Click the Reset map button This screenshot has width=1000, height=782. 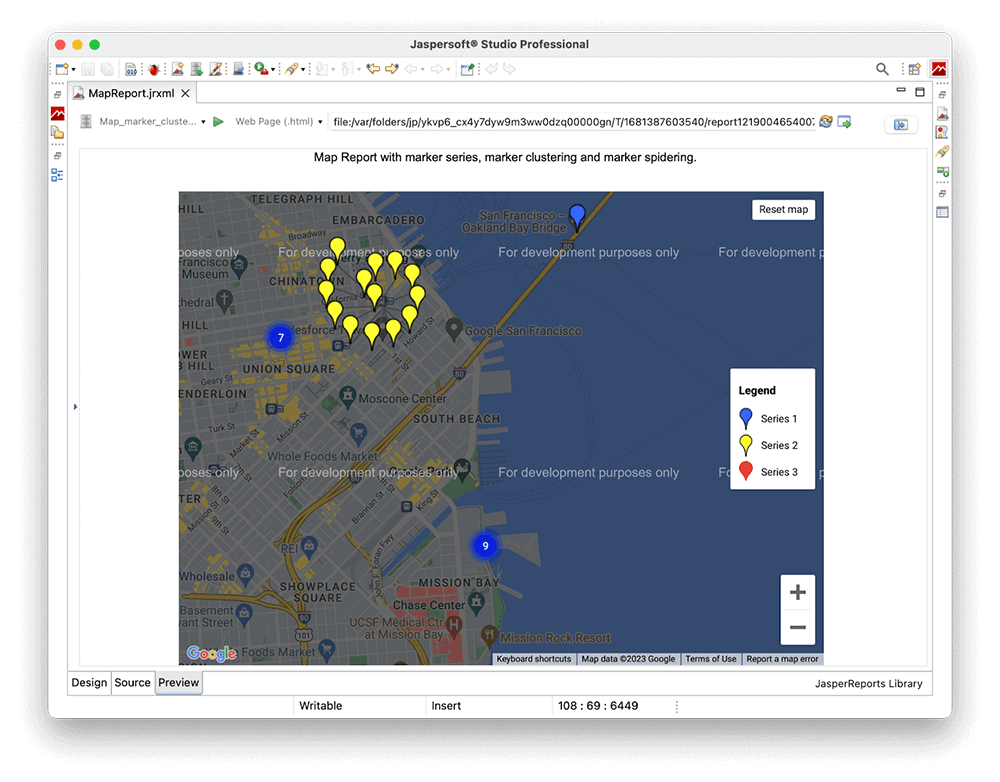click(783, 209)
